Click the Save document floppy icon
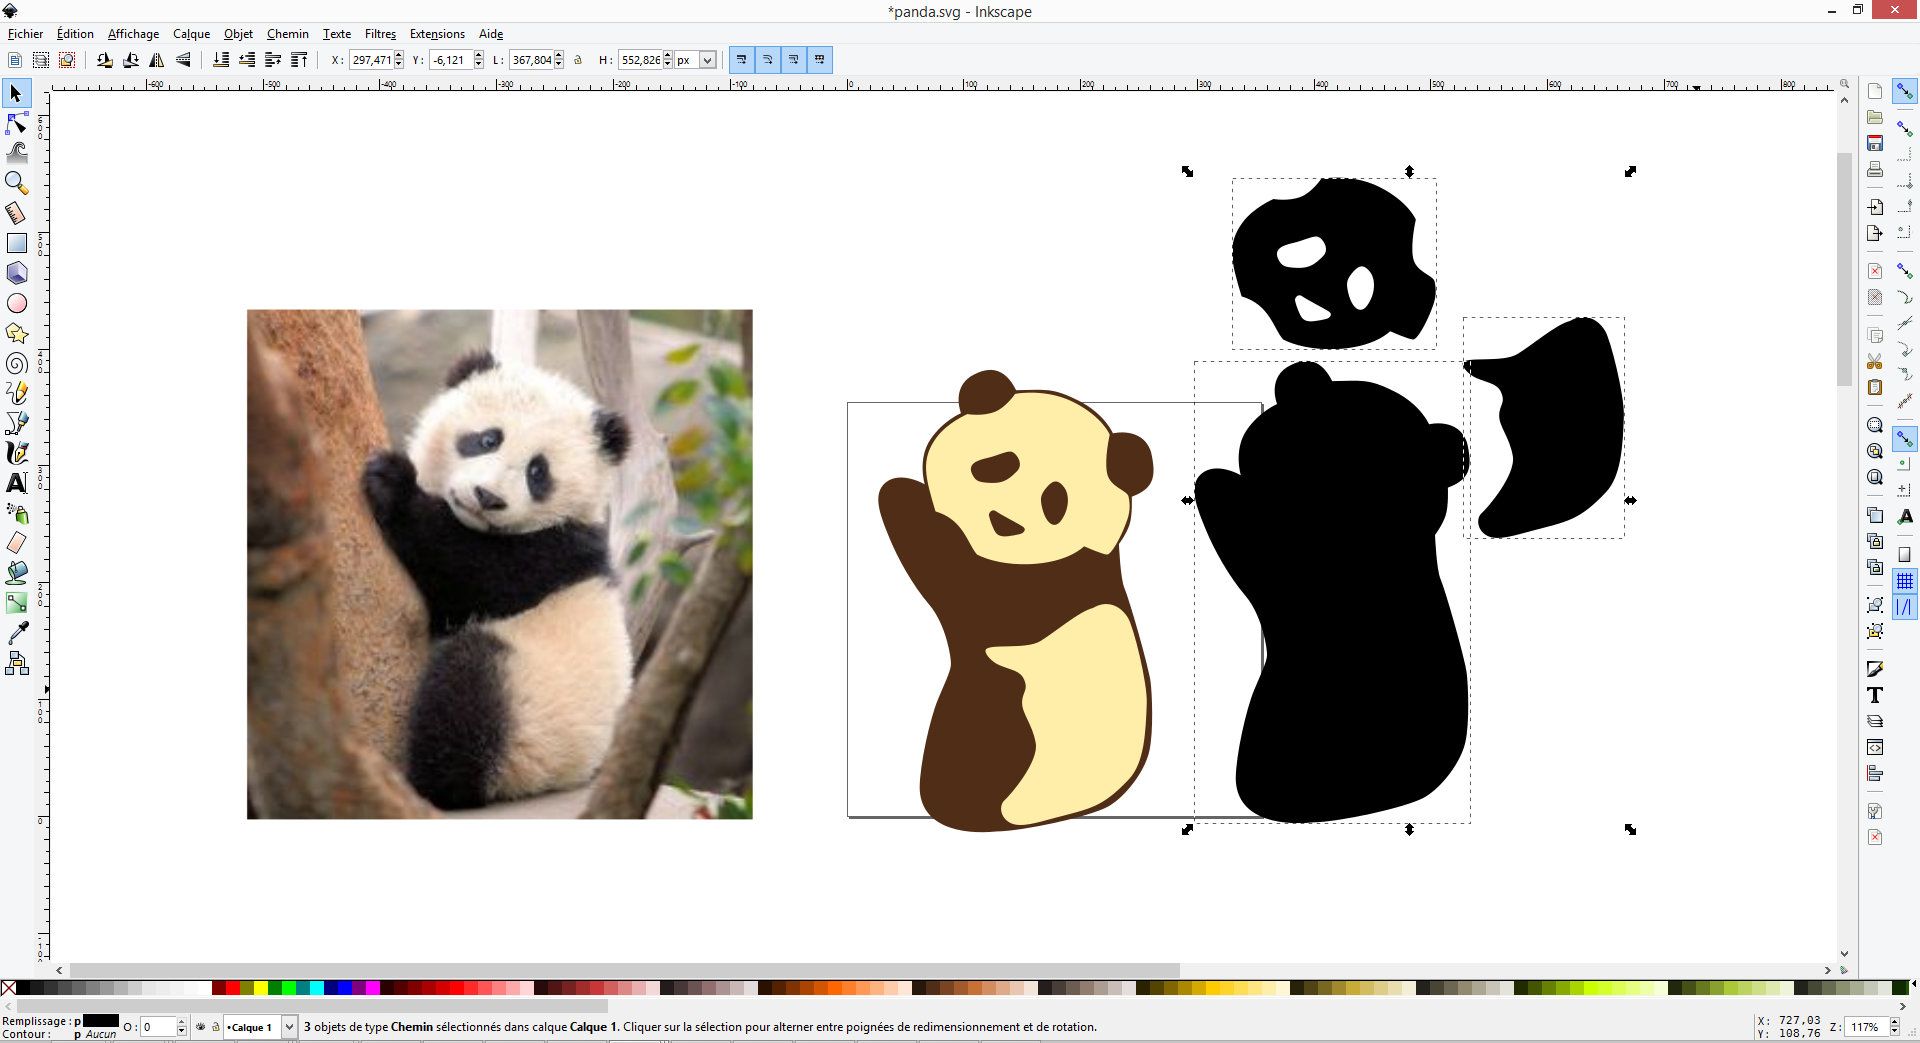 1875,143
